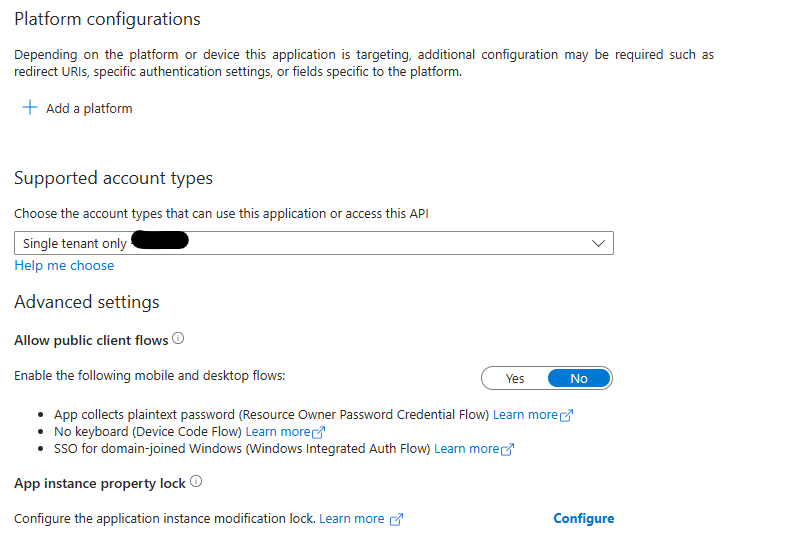
Task: Click external link icon after Password Credential Flow Learn more
Action: coord(566,415)
